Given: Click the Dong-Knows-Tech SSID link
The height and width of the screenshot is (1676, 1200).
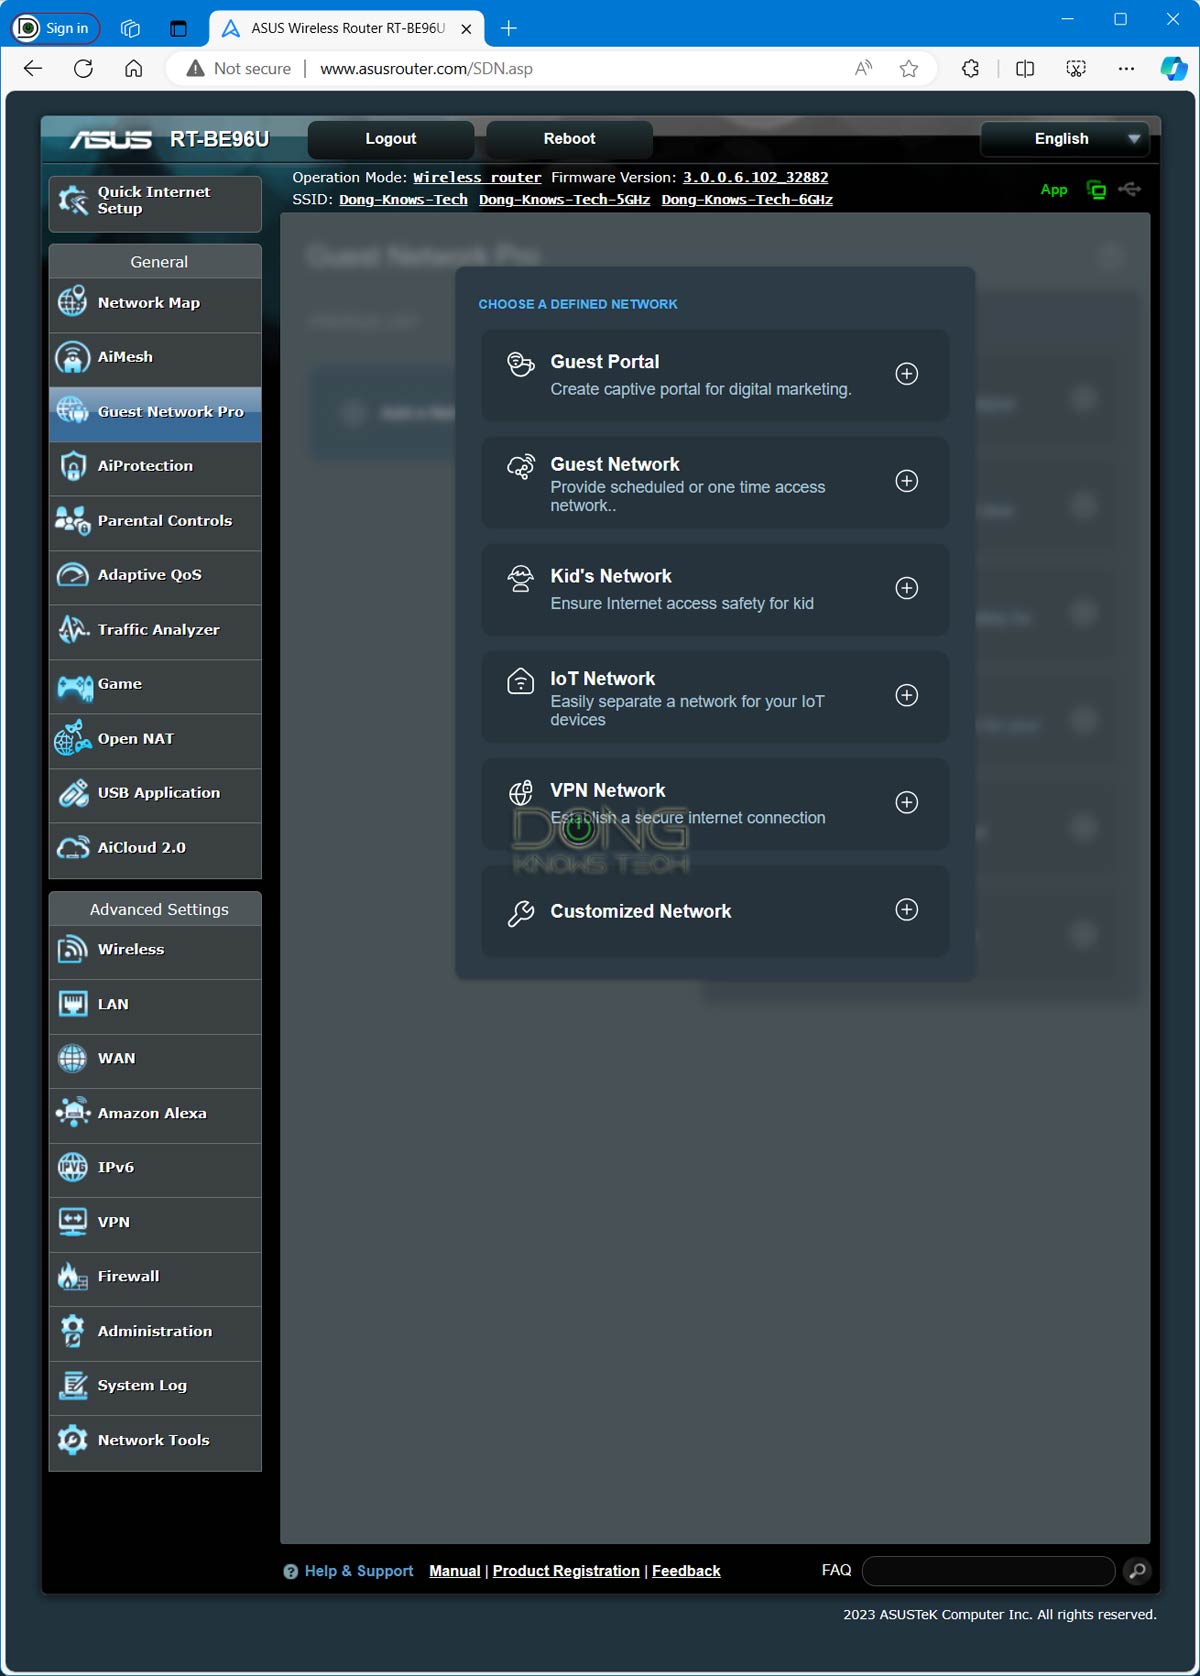Looking at the screenshot, I should tap(403, 200).
